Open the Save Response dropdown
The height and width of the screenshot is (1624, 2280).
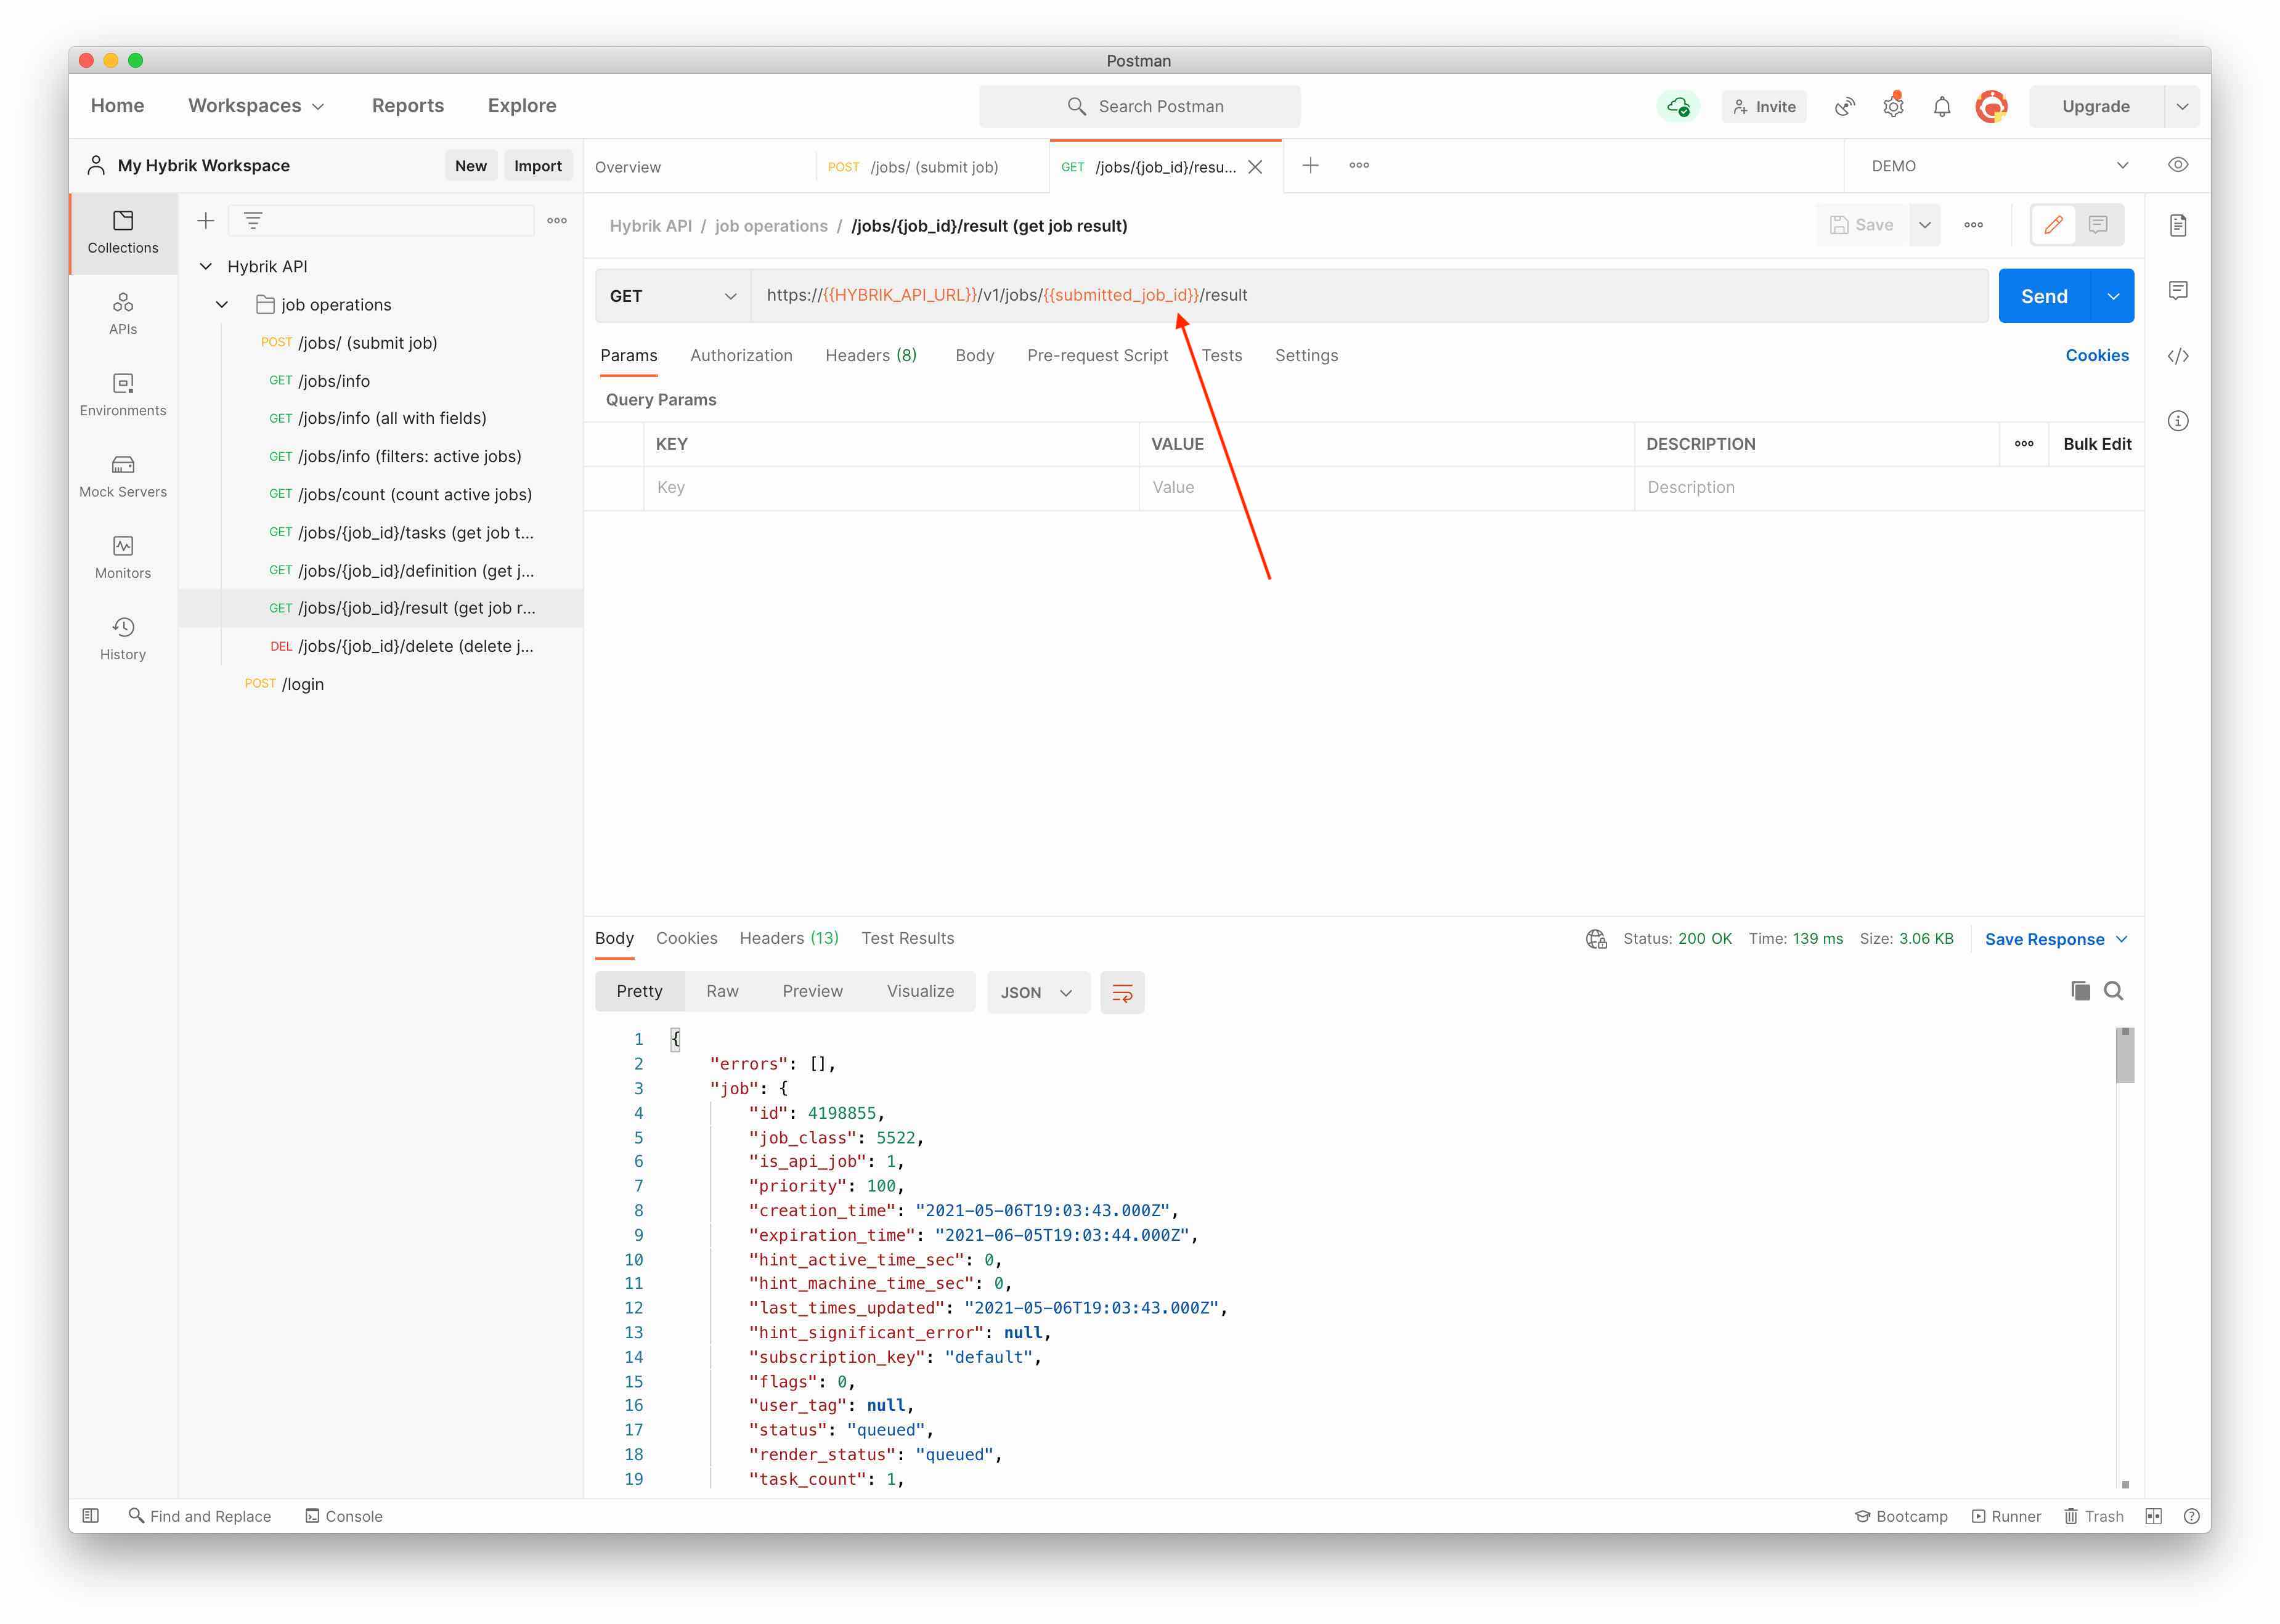point(2056,939)
